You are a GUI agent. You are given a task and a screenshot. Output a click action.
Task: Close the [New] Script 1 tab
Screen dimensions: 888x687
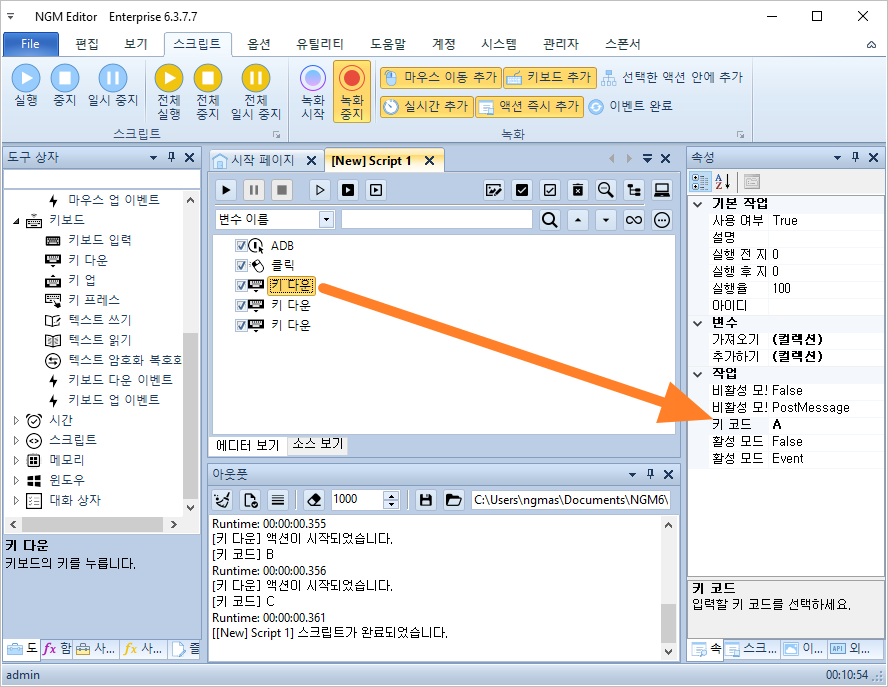[x=429, y=161]
